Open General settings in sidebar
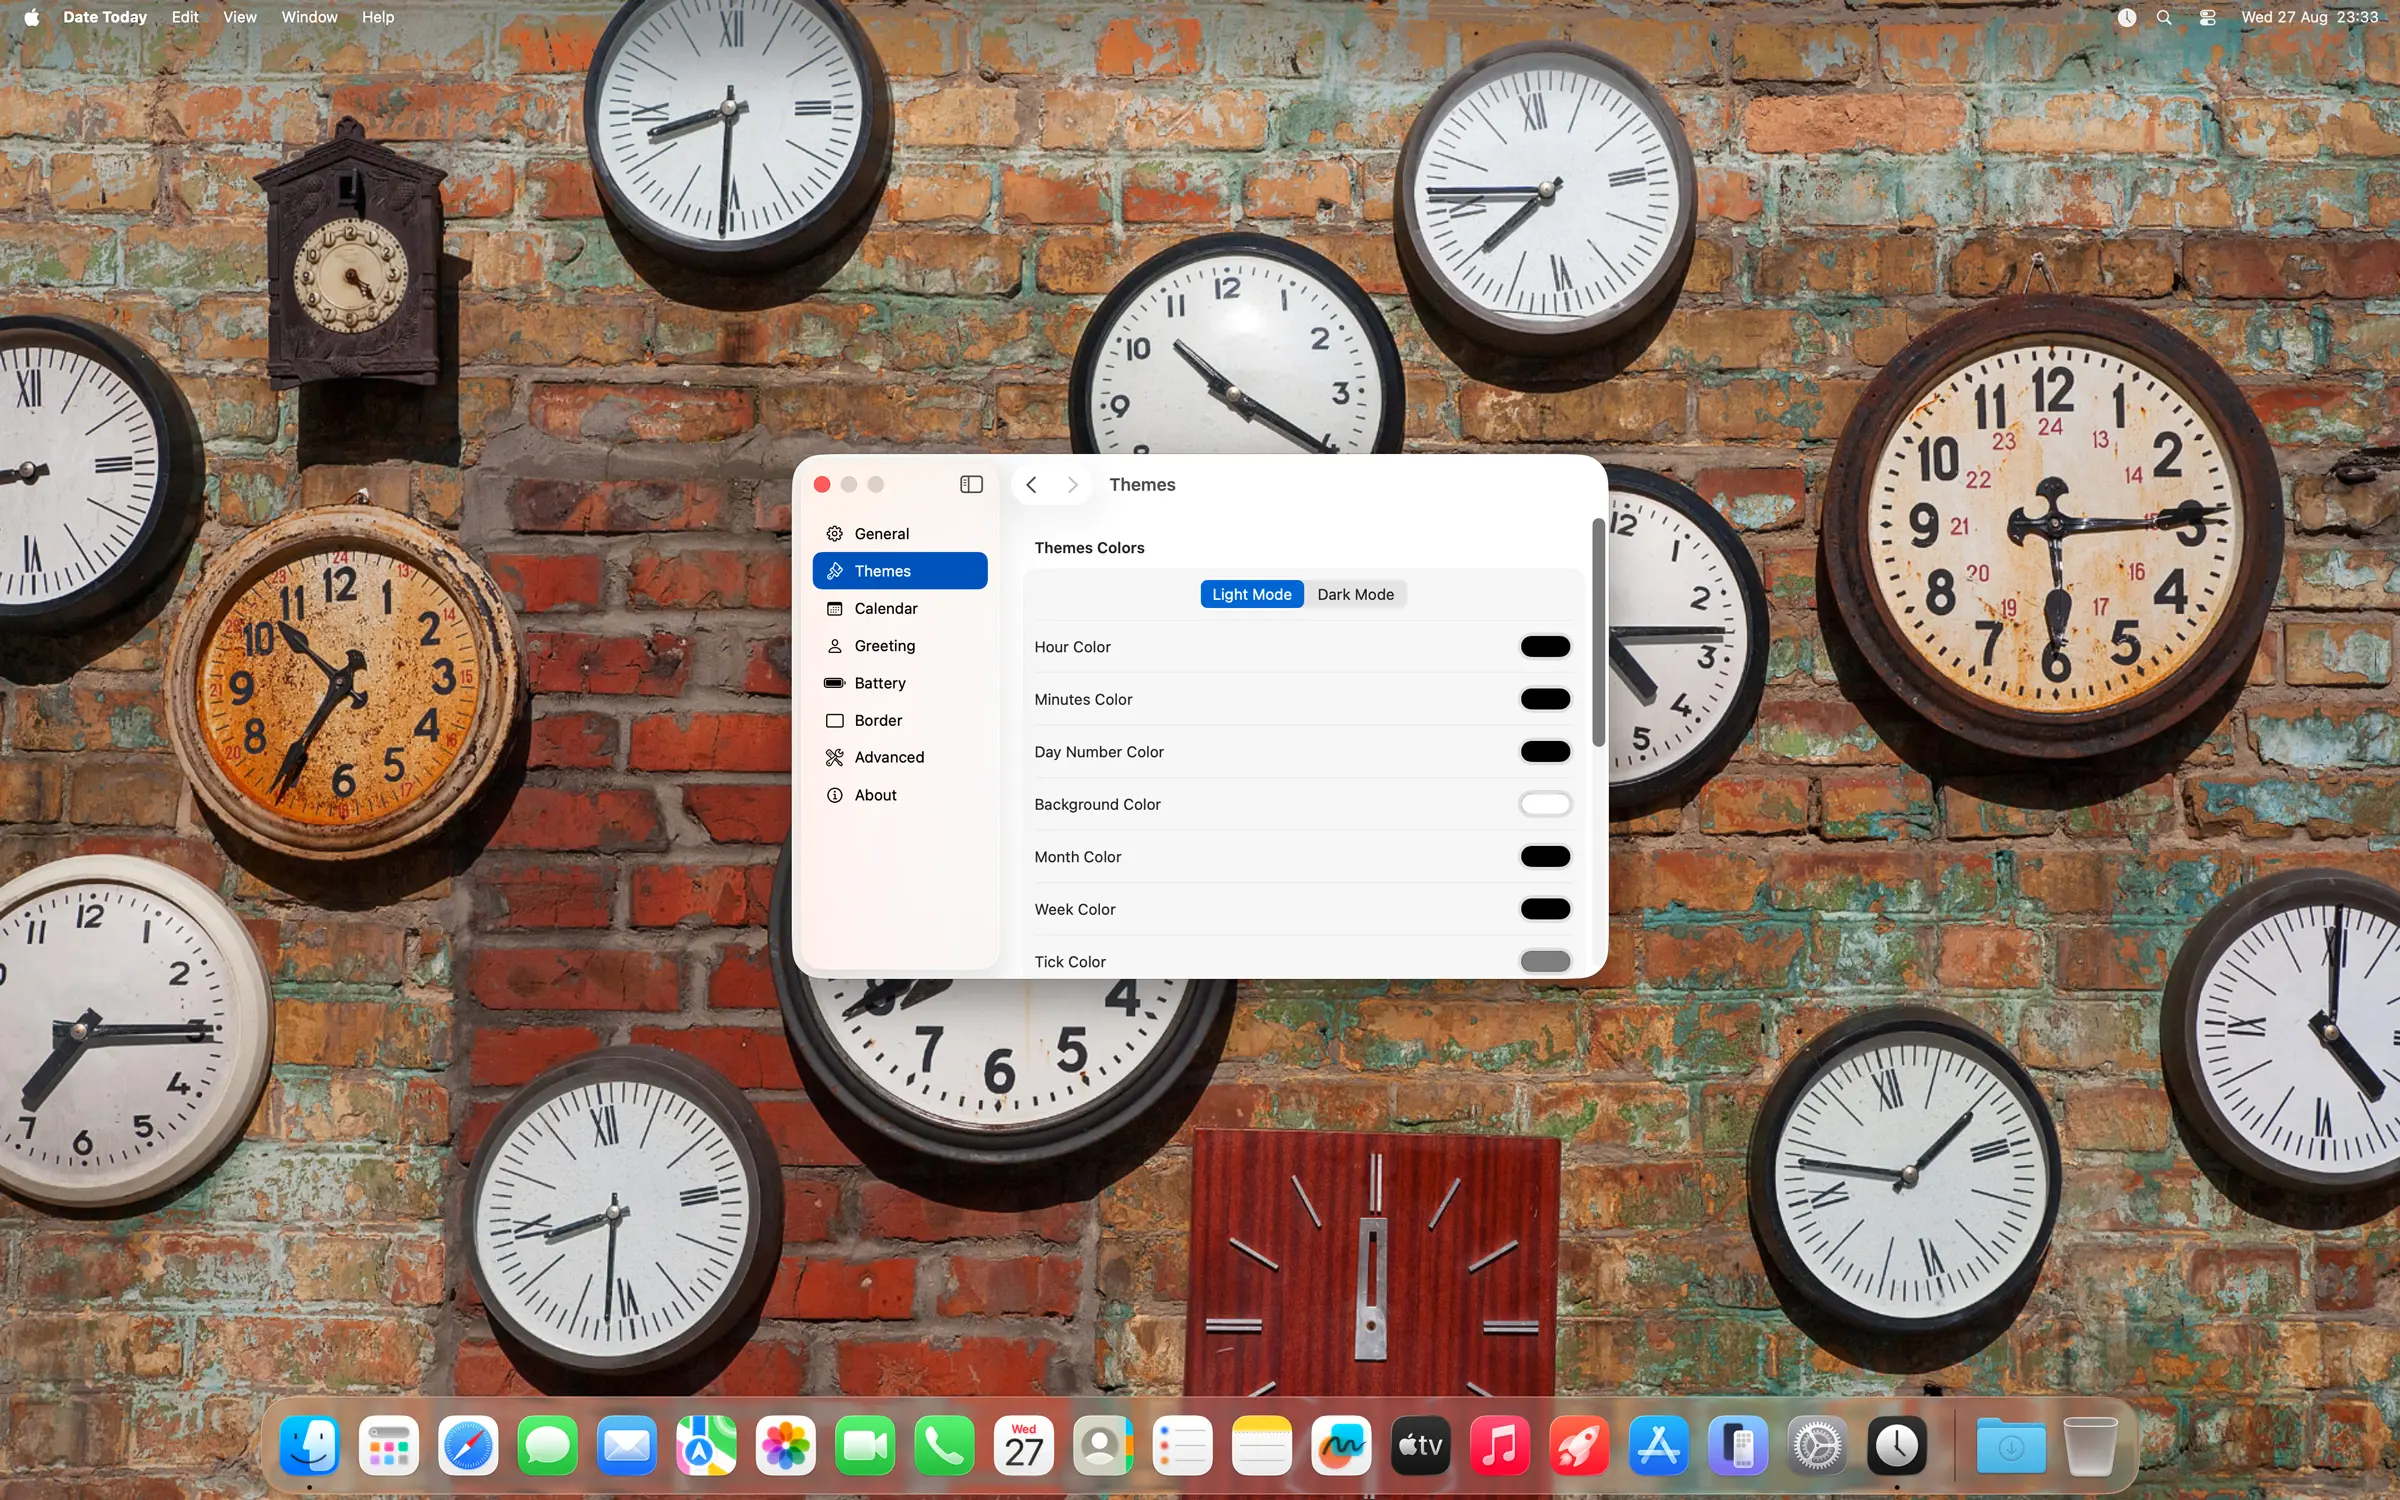Viewport: 2400px width, 1500px height. point(899,533)
